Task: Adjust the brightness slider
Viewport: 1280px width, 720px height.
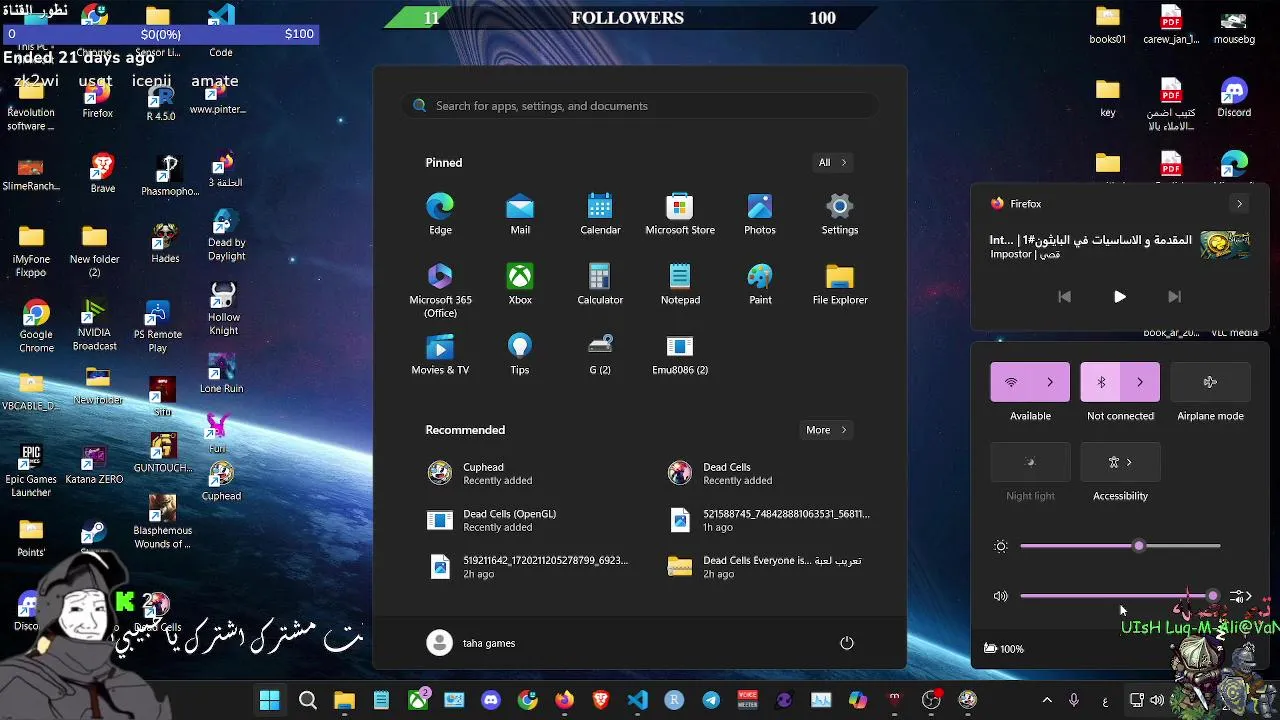Action: (1120, 546)
